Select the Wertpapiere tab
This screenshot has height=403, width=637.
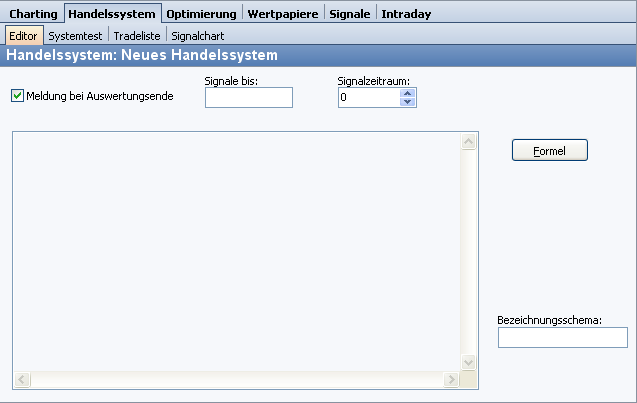tap(283, 14)
